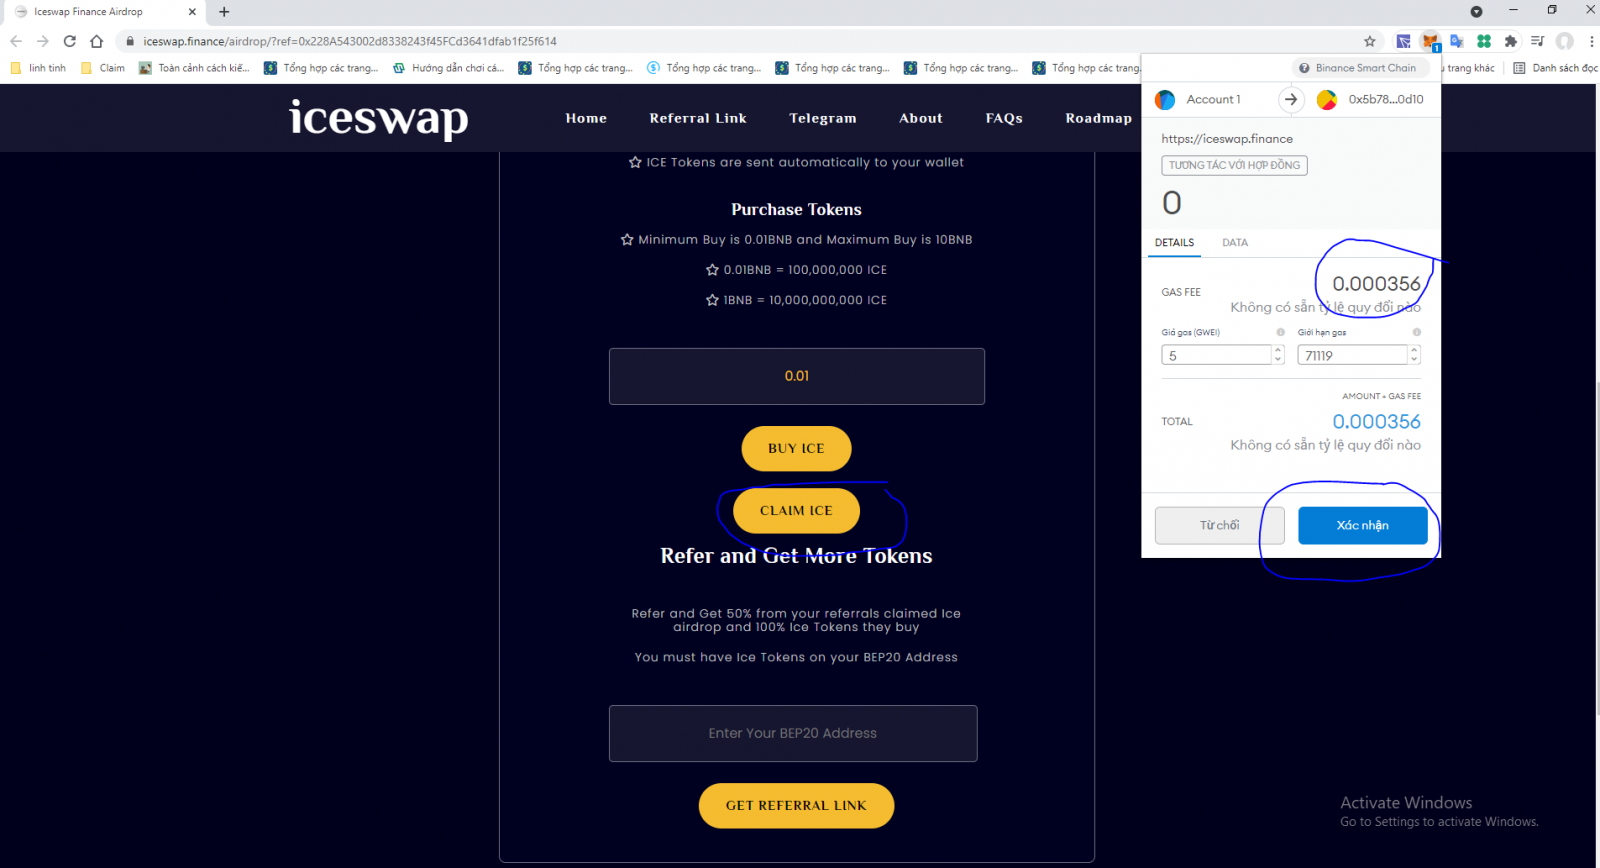Click the Xác nhận confirm button
1600x868 pixels.
click(1363, 526)
